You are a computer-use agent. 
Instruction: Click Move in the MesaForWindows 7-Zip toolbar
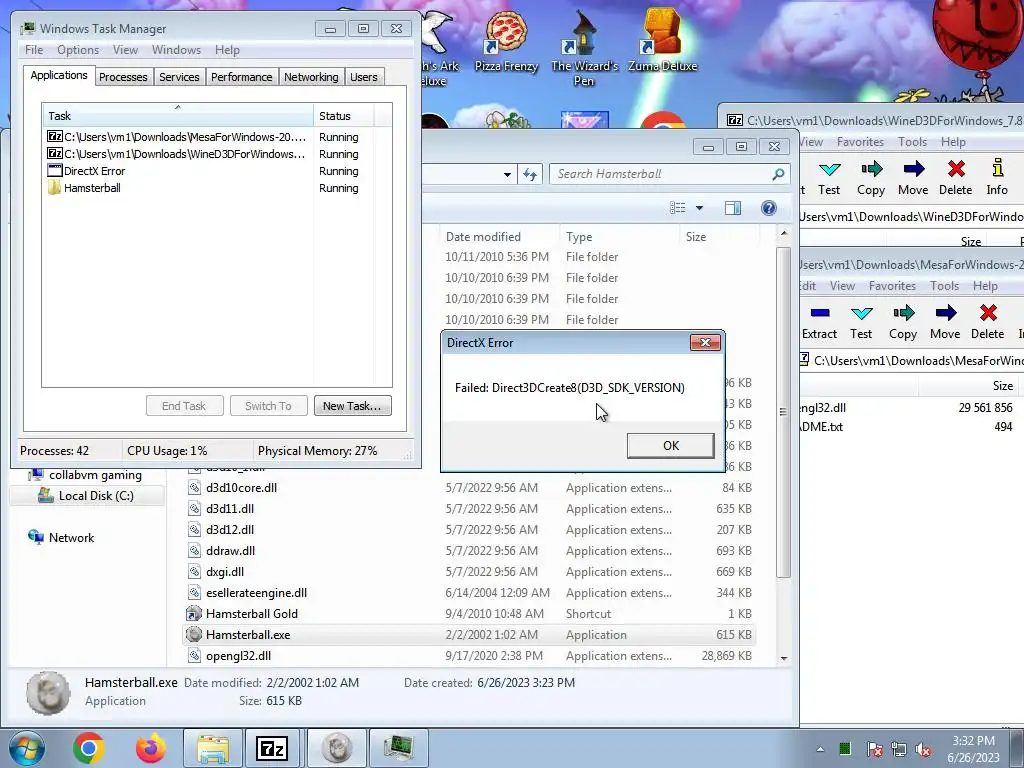click(945, 322)
